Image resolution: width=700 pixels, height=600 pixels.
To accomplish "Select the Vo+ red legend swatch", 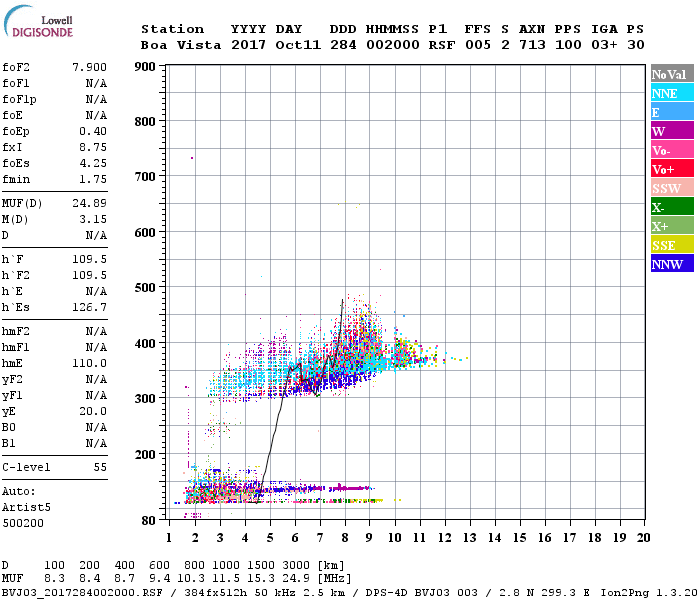I will 671,169.
